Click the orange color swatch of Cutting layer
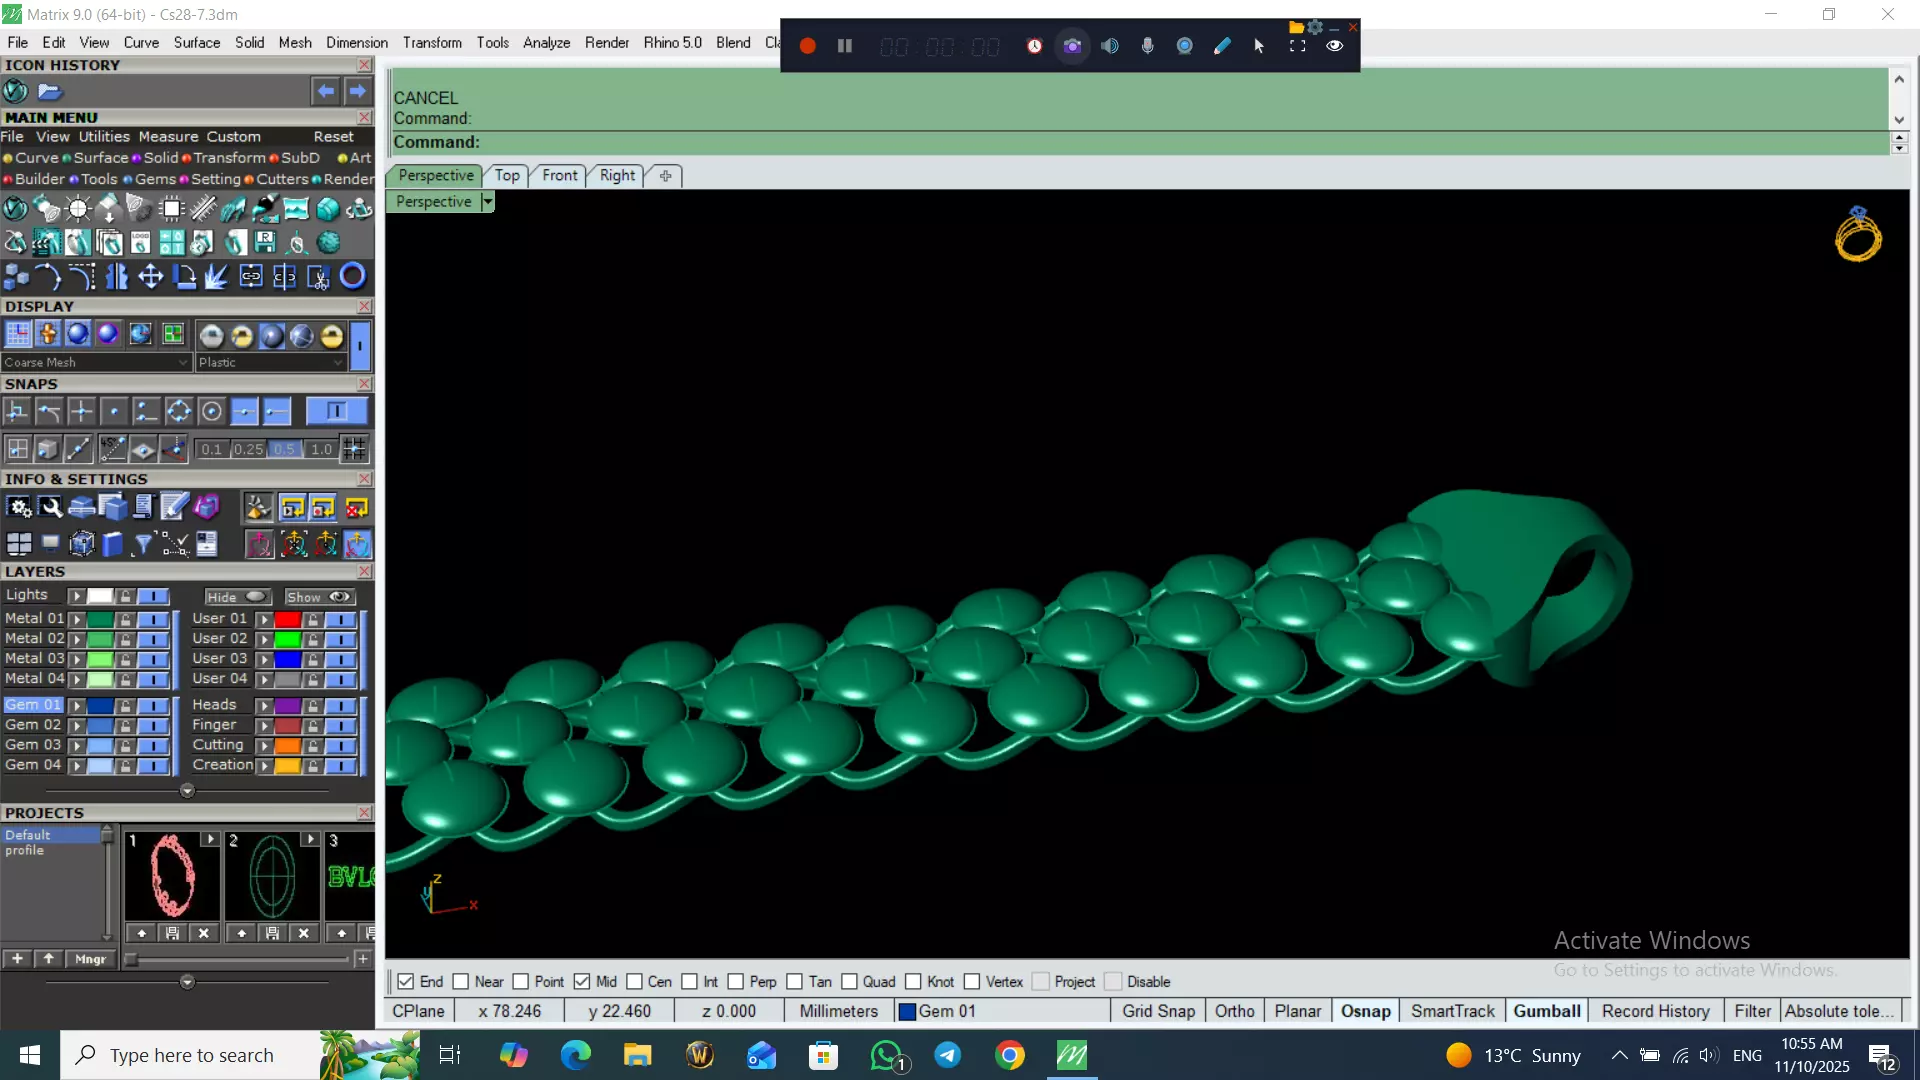Viewport: 1920px width, 1080px height. (x=288, y=746)
